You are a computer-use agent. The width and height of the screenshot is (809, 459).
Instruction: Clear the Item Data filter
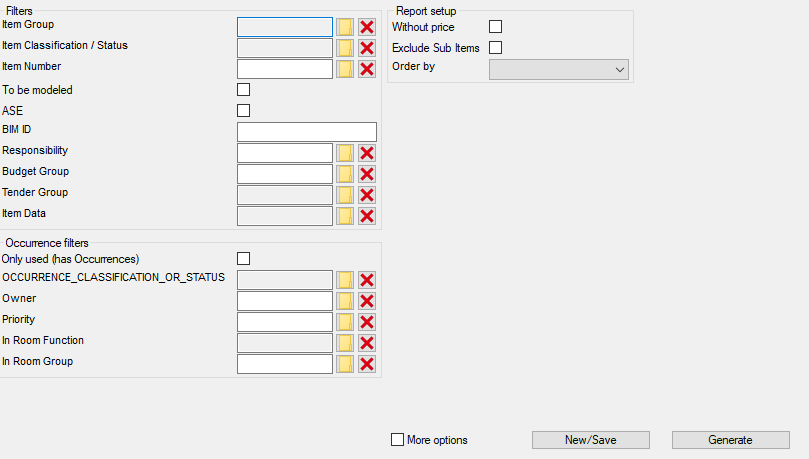coord(367,216)
